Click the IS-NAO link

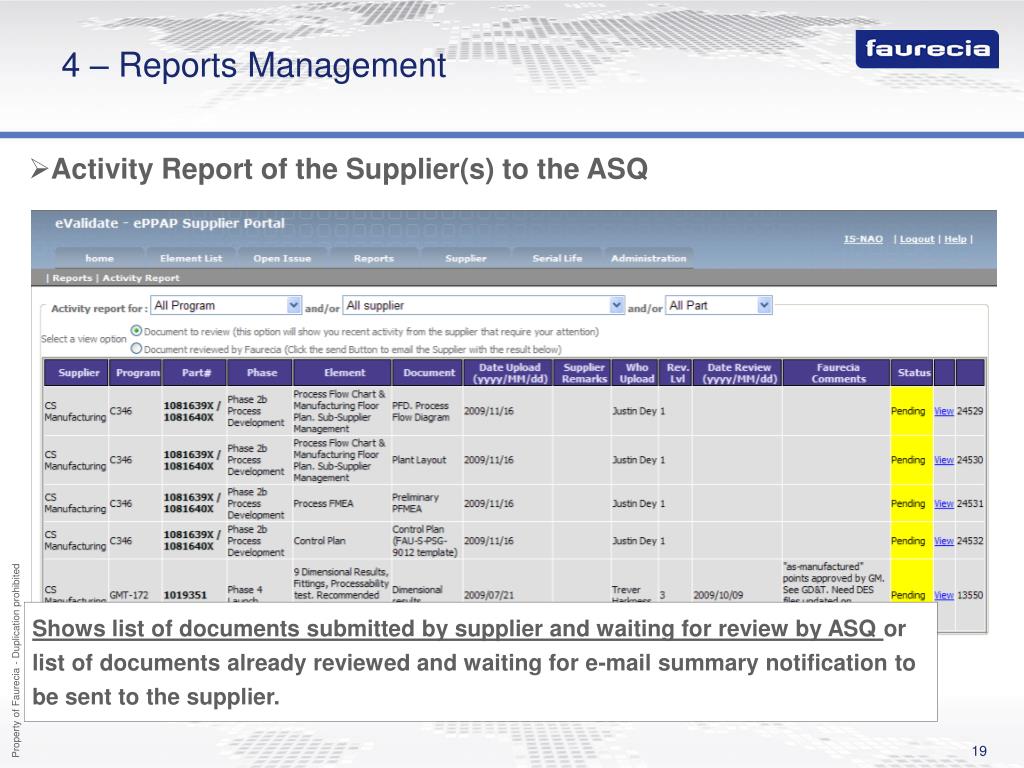(x=863, y=239)
